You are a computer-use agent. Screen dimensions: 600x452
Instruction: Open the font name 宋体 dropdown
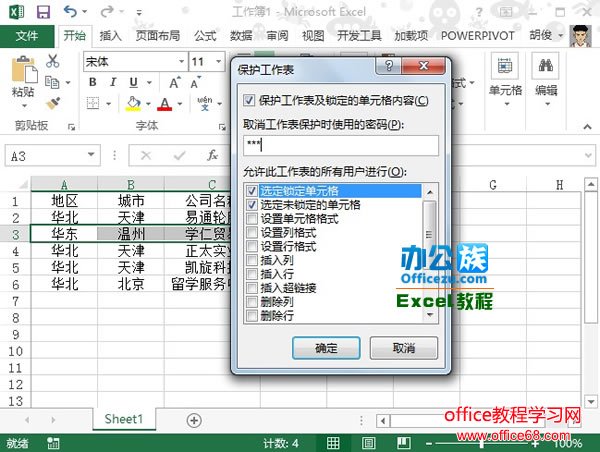[181, 61]
